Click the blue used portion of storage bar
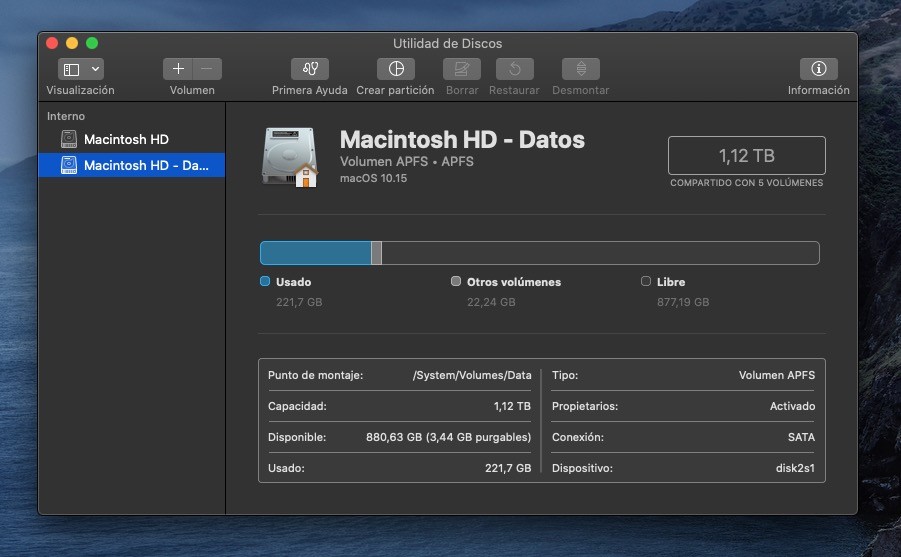 point(315,253)
